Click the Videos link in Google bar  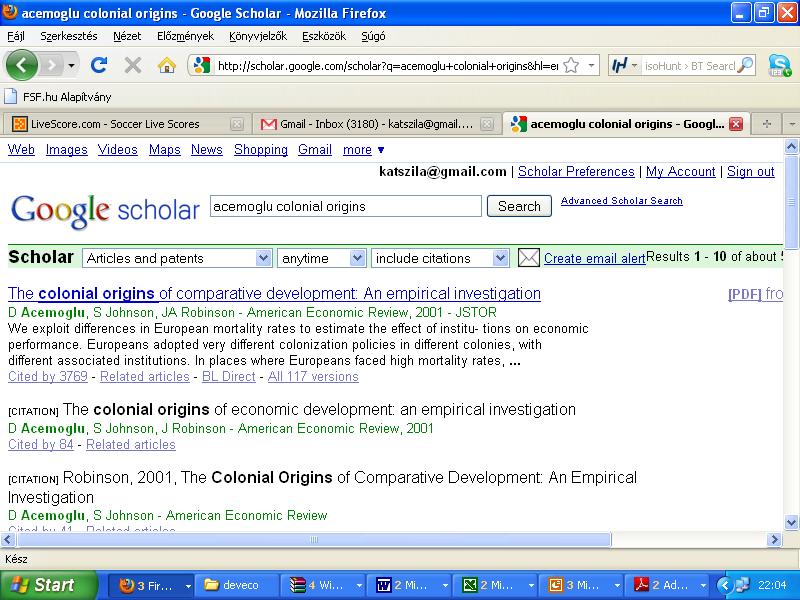coord(118,149)
